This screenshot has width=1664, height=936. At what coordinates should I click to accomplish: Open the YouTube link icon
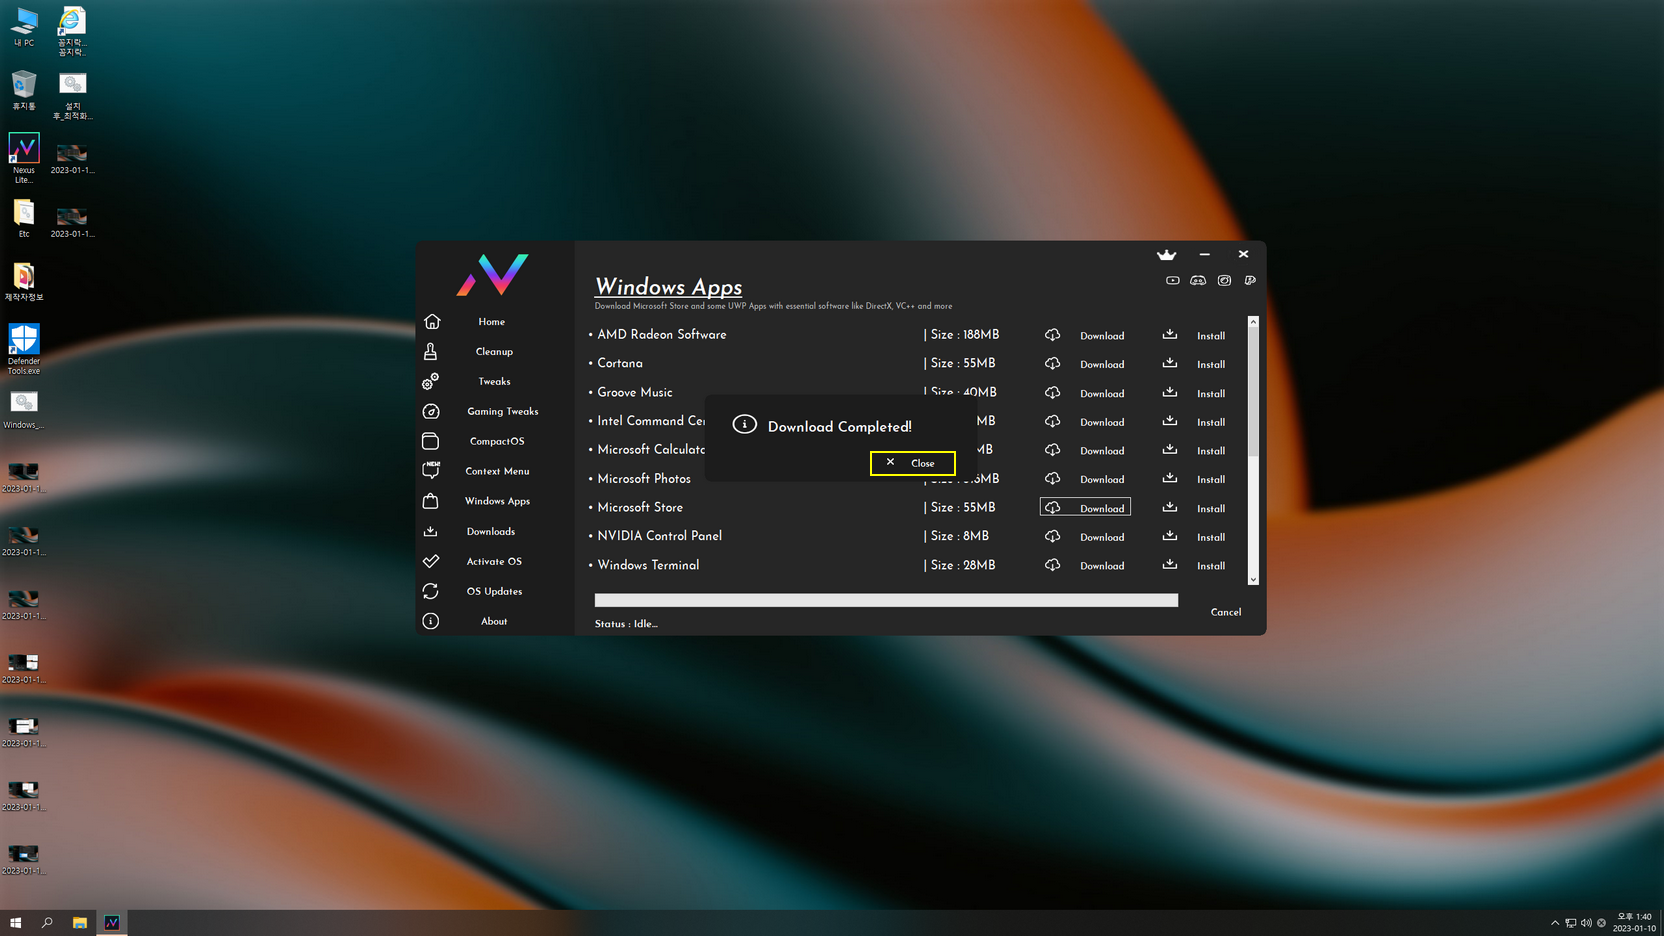click(x=1172, y=281)
